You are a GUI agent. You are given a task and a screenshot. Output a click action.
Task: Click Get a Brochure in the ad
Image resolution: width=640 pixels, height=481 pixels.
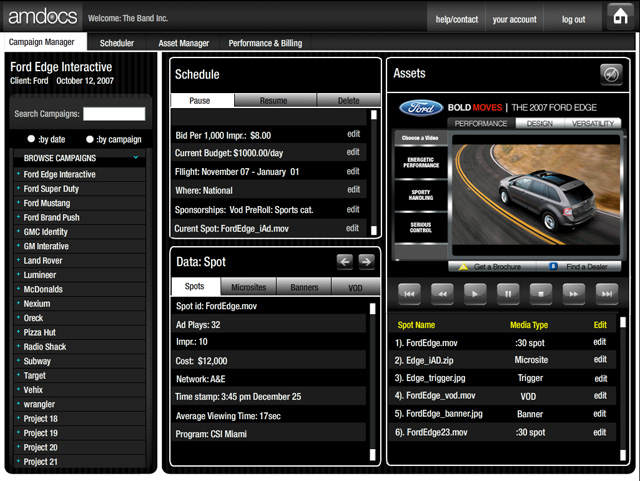(x=491, y=267)
